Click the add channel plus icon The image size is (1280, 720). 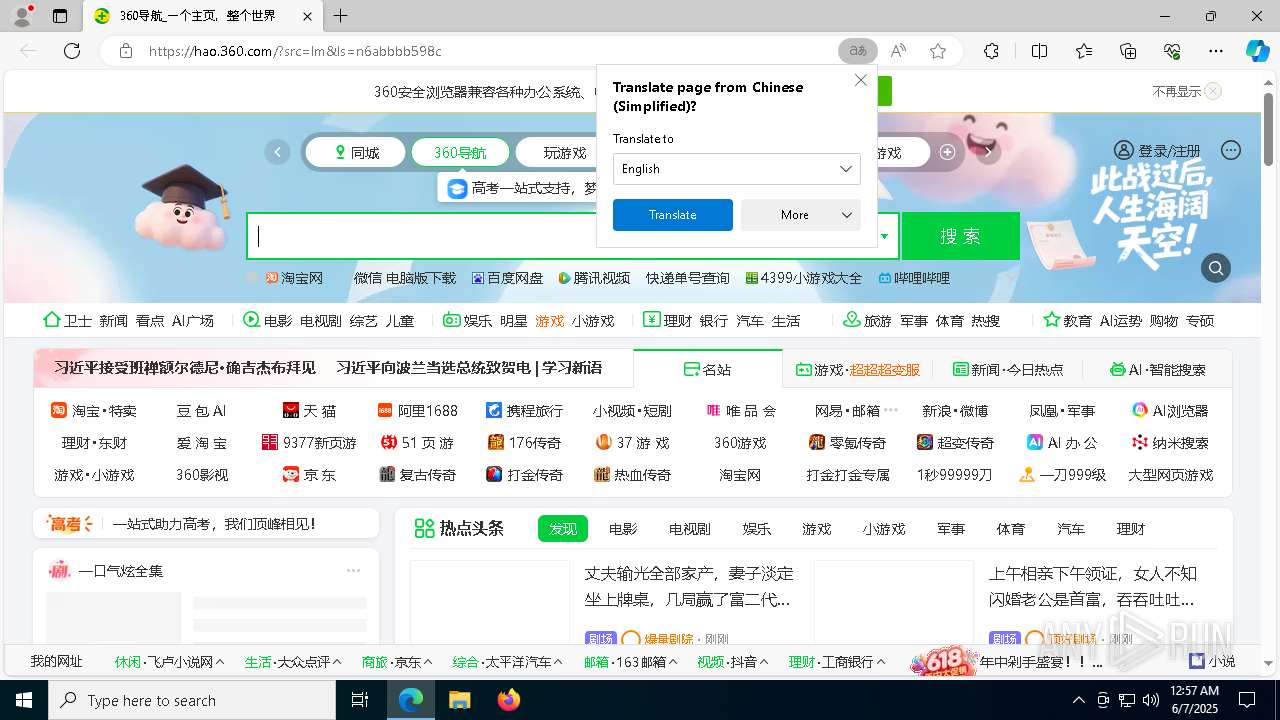point(947,152)
